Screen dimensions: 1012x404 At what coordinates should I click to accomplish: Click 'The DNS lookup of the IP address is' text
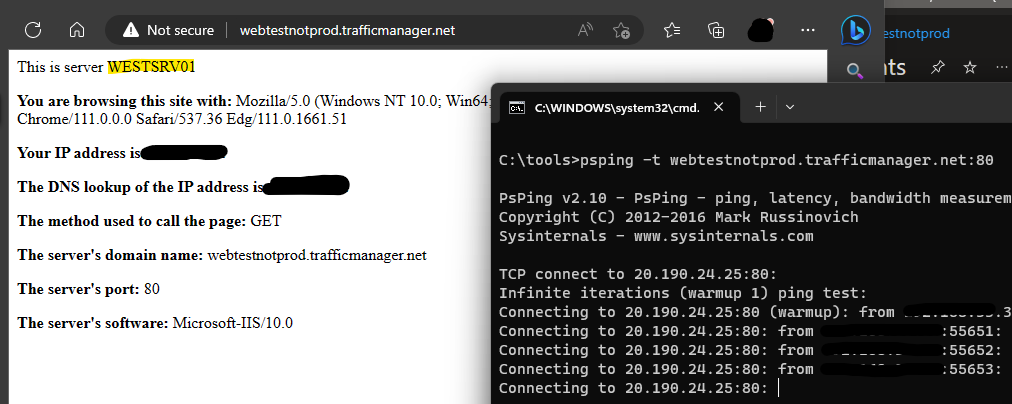click(x=141, y=187)
